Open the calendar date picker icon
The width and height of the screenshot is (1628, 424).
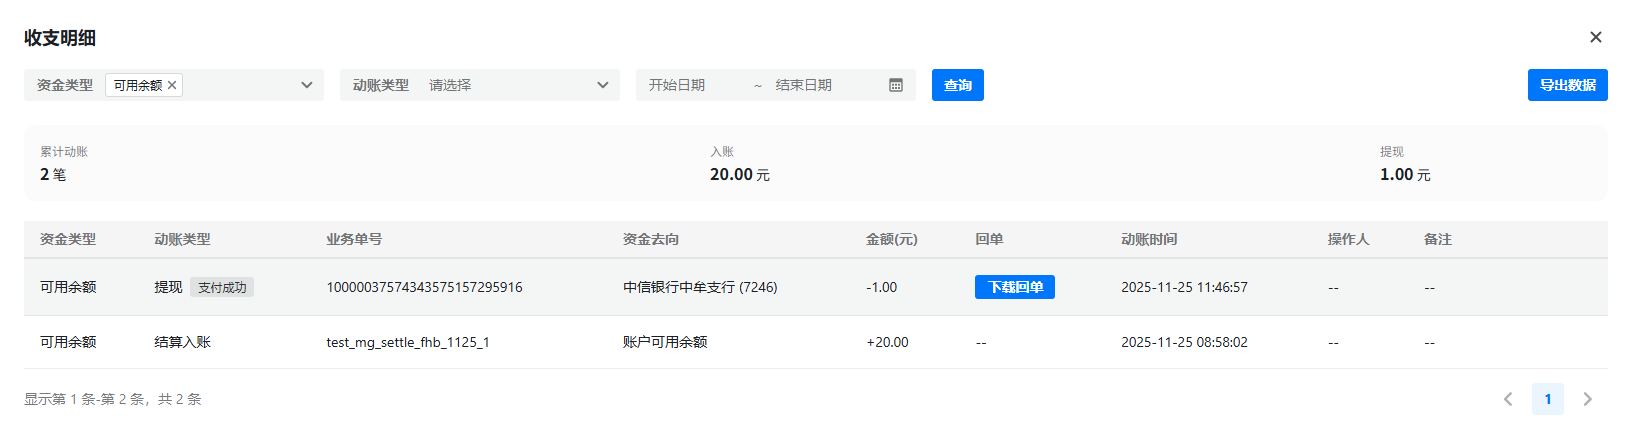pos(896,85)
